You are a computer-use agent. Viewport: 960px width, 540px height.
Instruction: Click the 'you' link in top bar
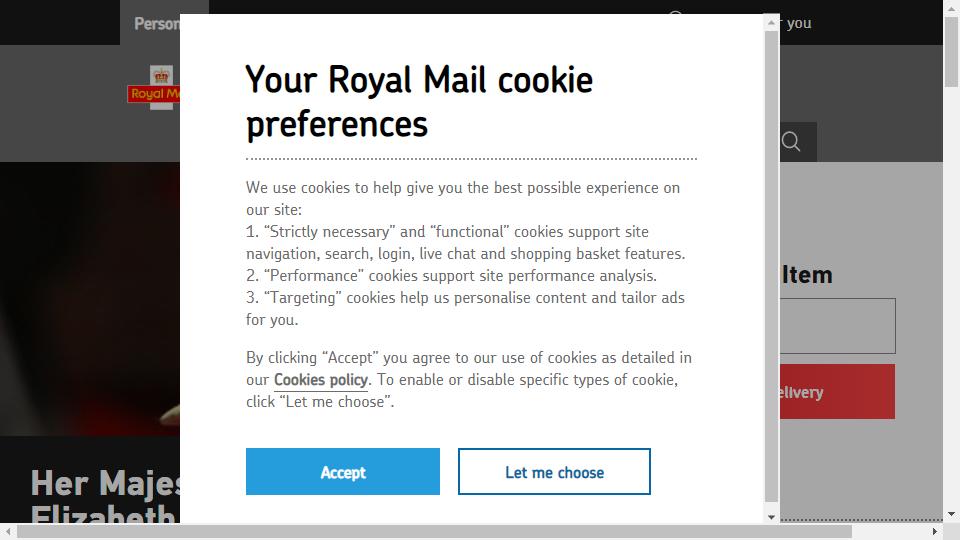click(x=798, y=23)
